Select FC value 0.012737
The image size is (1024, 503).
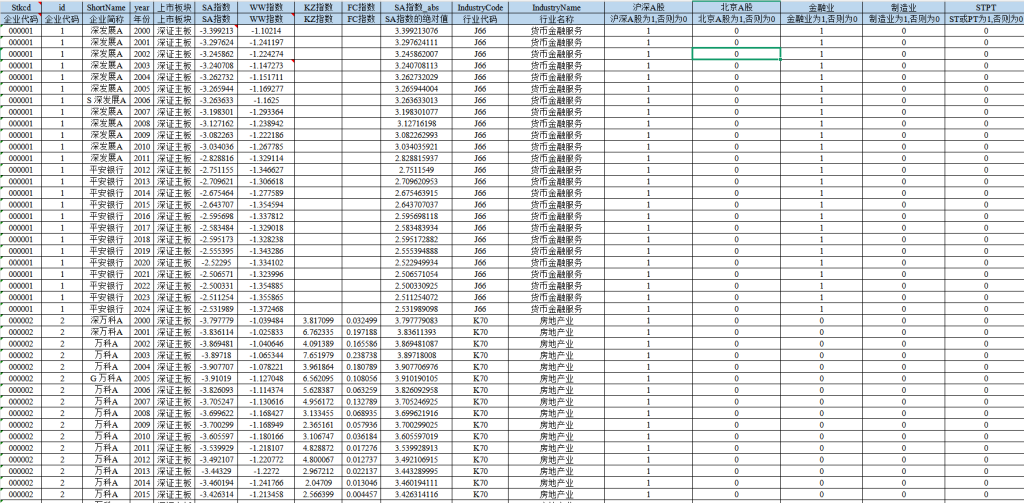[x=361, y=459]
